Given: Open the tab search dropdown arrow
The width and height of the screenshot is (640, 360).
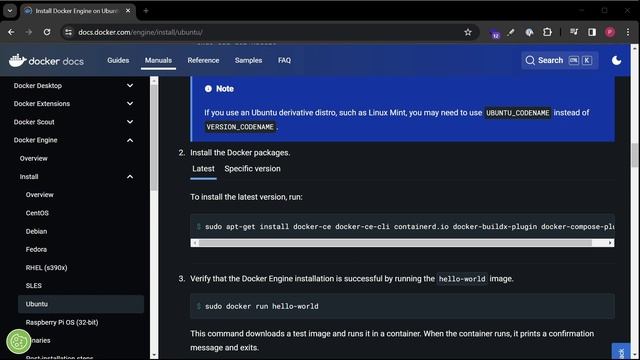Looking at the screenshot, I should [10, 11].
